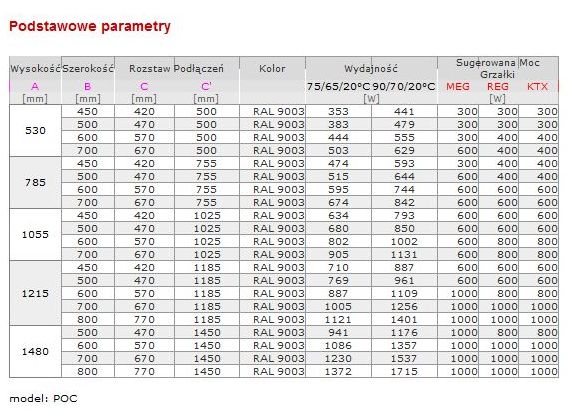The width and height of the screenshot is (570, 411).
Task: Select the height cell 530
Action: pos(35,130)
